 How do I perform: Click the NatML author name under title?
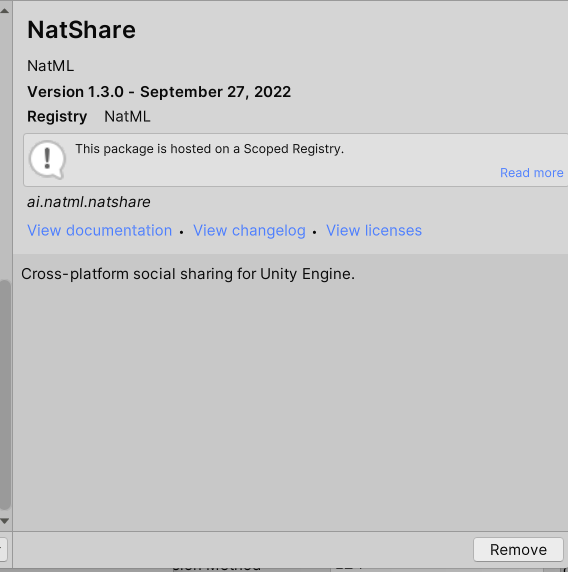point(50,66)
